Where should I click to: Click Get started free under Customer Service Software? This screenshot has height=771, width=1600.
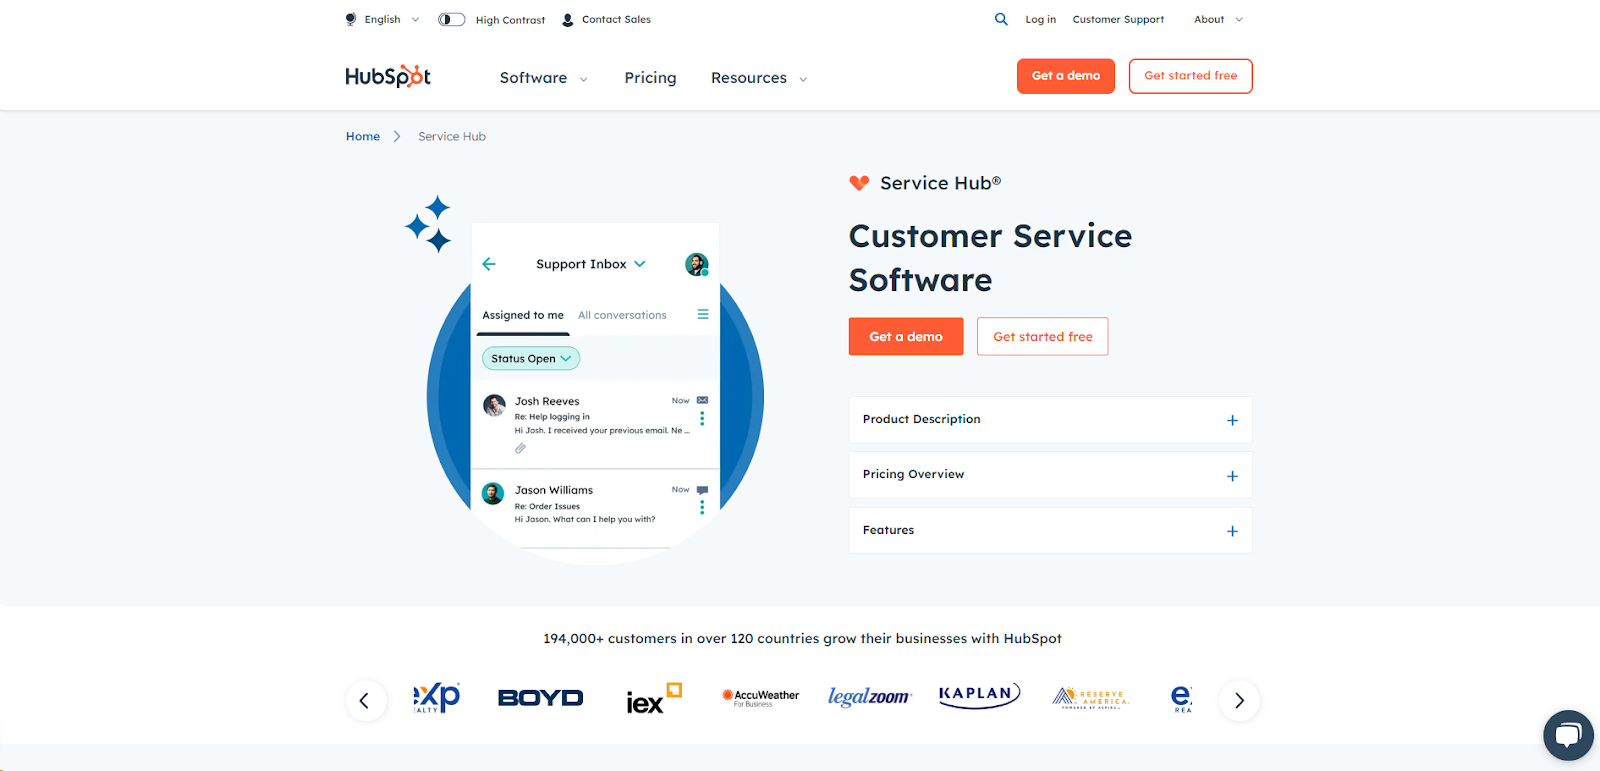tap(1043, 337)
